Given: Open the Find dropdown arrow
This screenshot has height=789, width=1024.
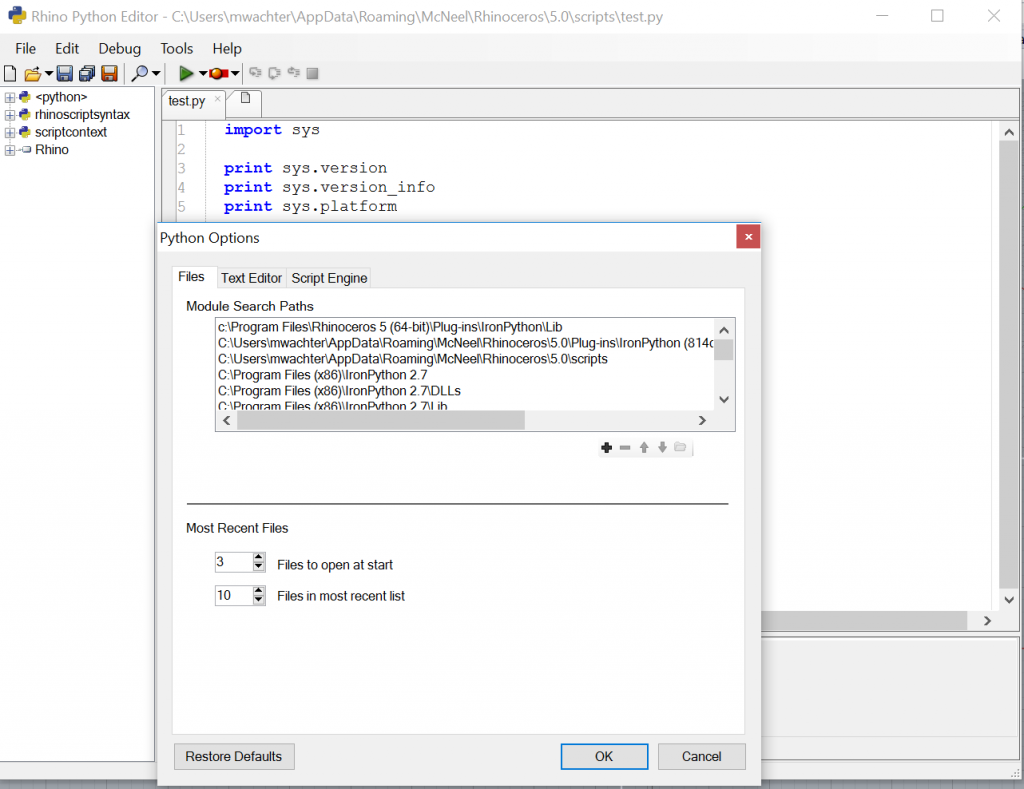Looking at the screenshot, I should [155, 73].
